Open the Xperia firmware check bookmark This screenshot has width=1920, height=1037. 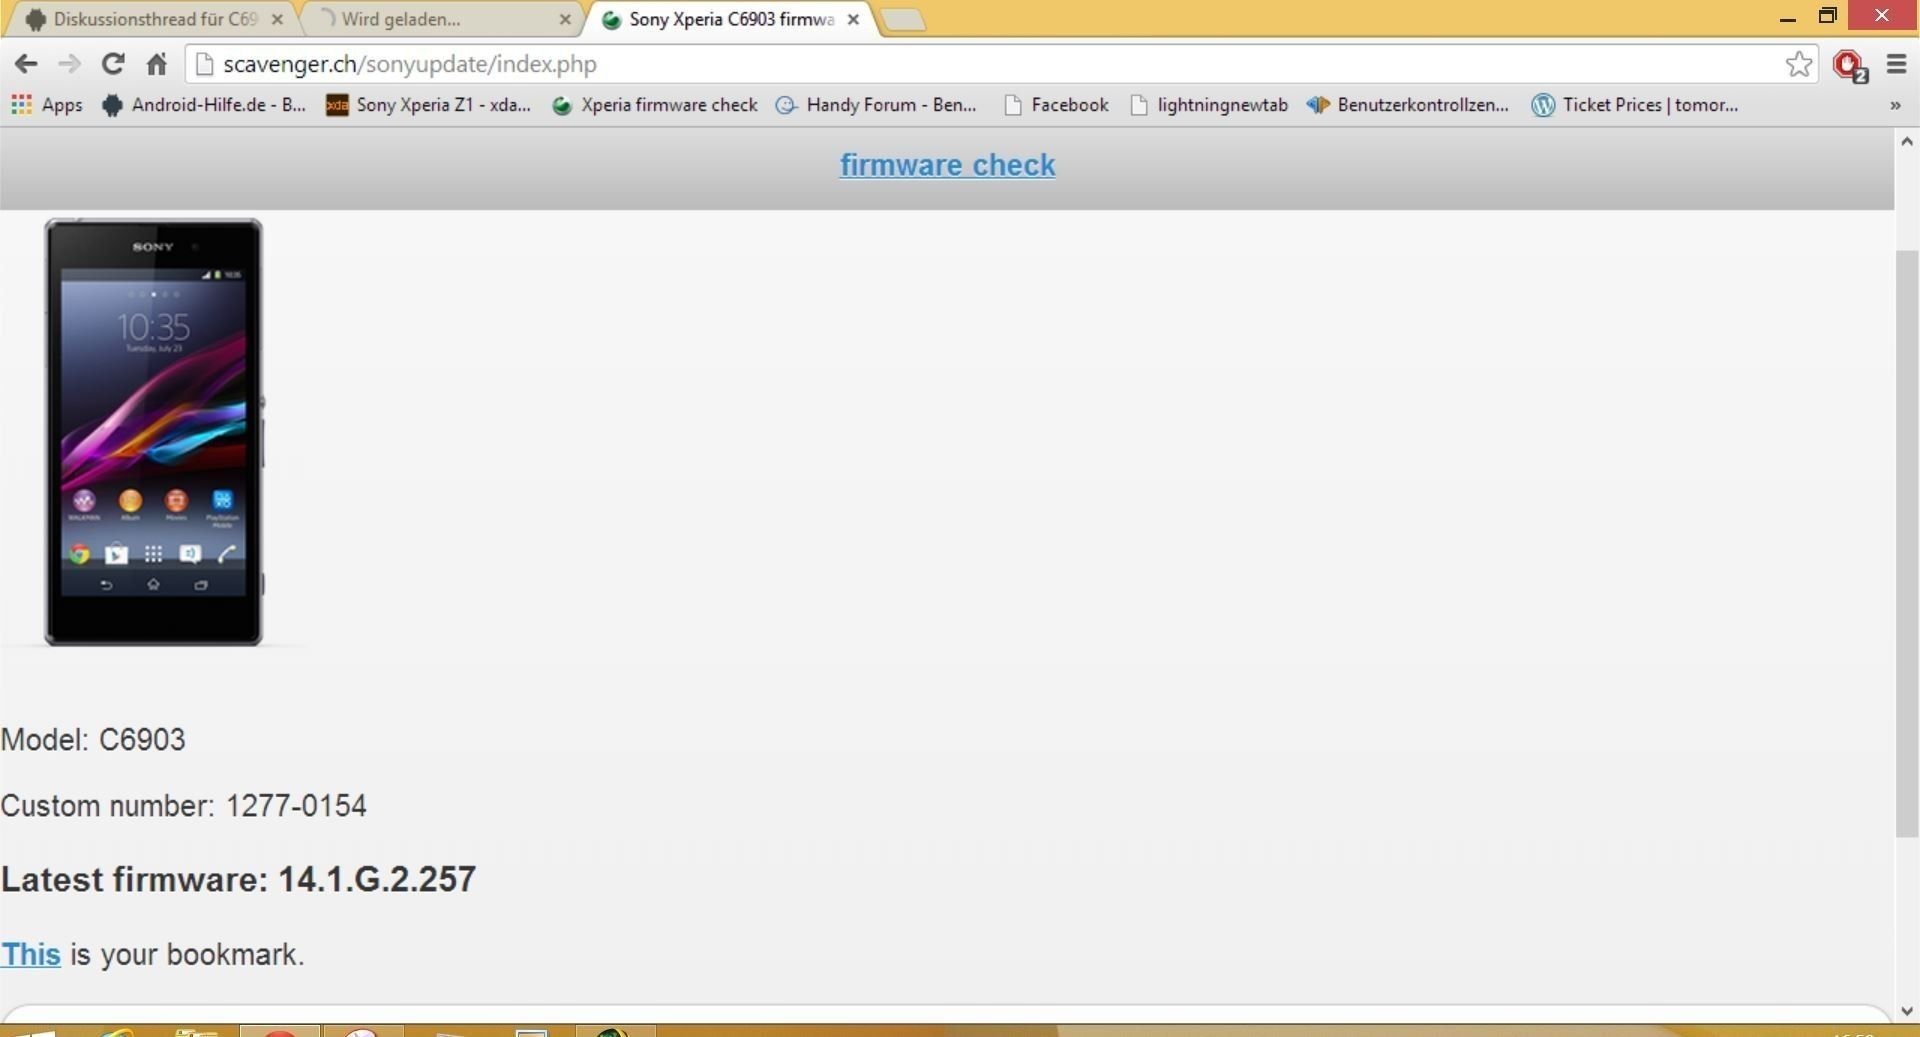point(655,105)
